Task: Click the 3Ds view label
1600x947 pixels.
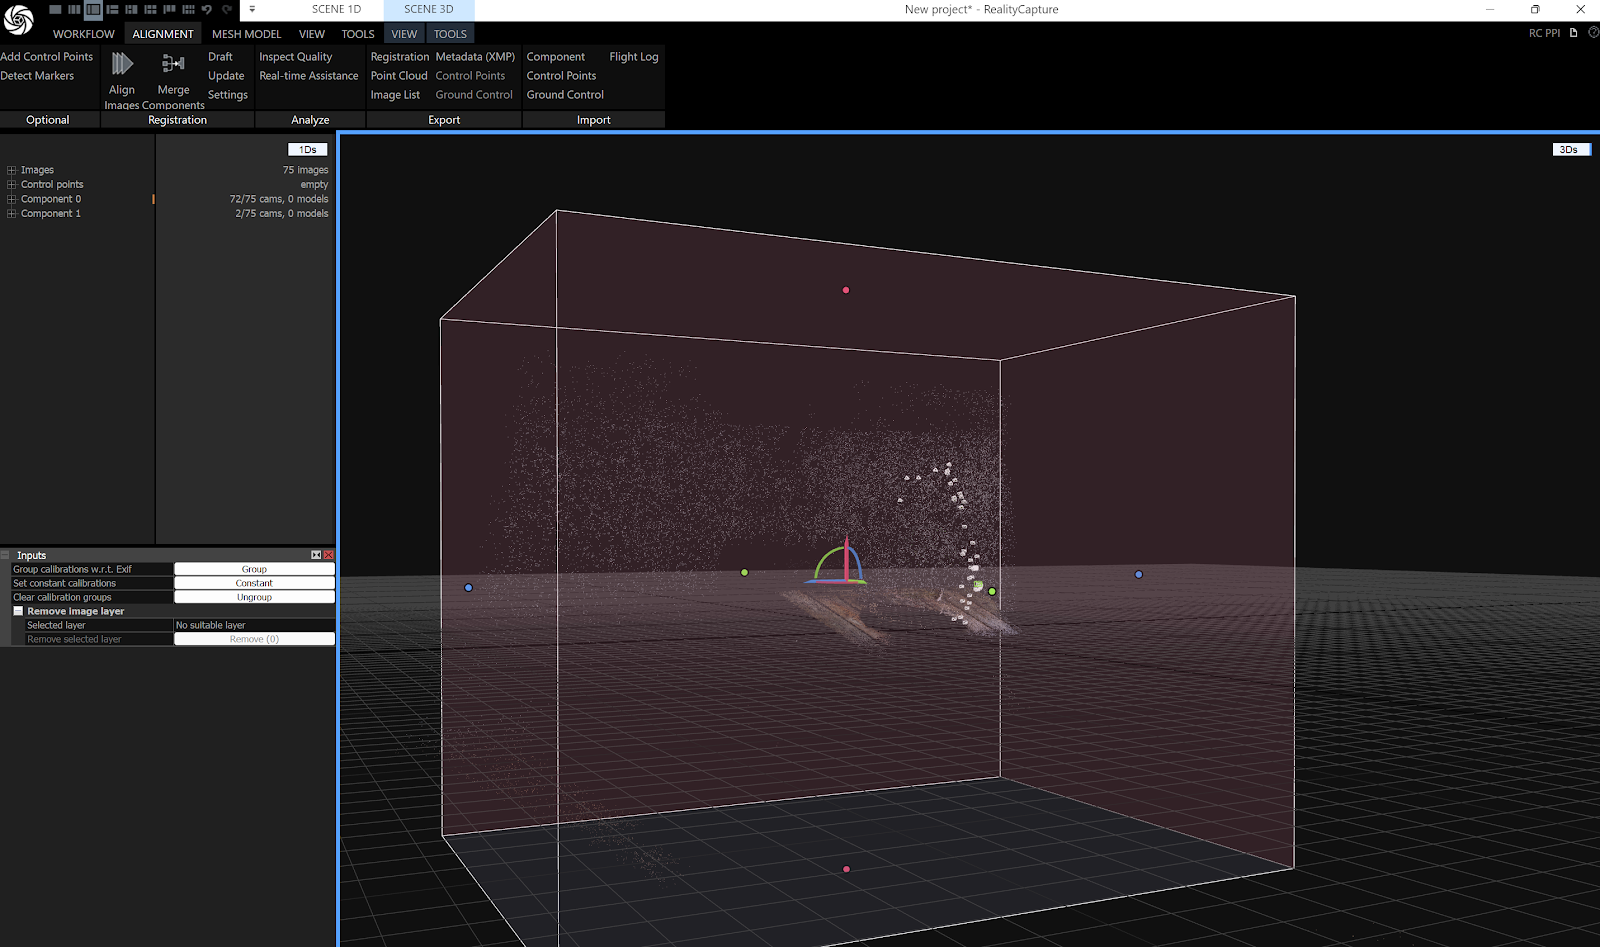Action: click(x=1570, y=150)
